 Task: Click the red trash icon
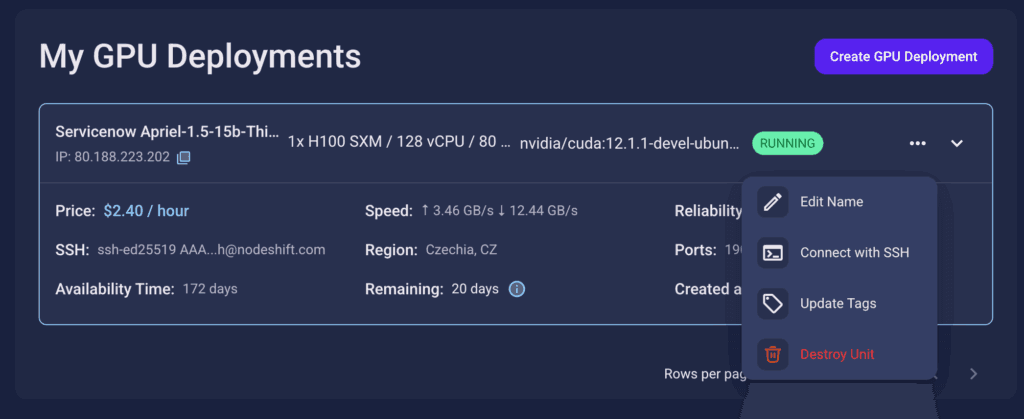[x=772, y=354]
